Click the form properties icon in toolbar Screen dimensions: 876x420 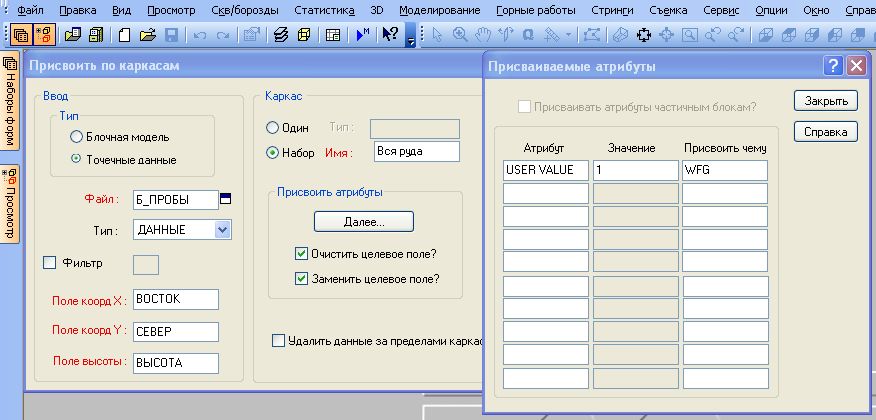tap(252, 35)
